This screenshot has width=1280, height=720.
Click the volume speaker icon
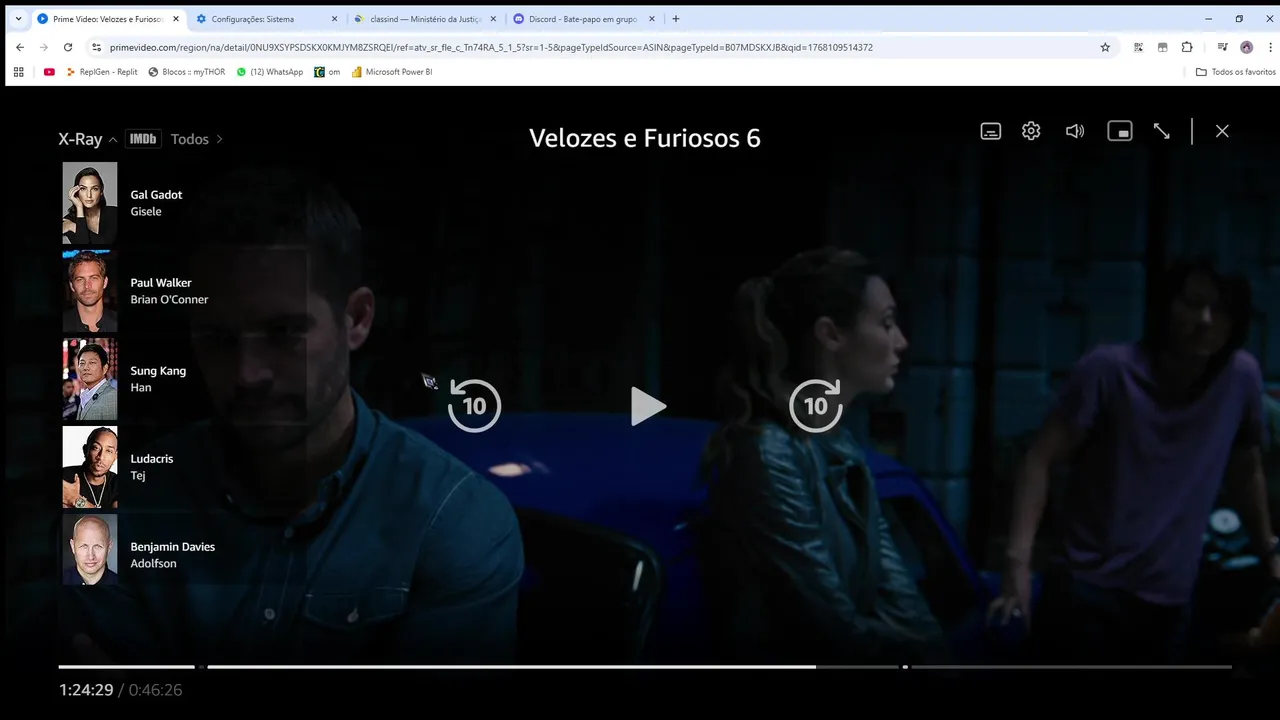pyautogui.click(x=1075, y=131)
